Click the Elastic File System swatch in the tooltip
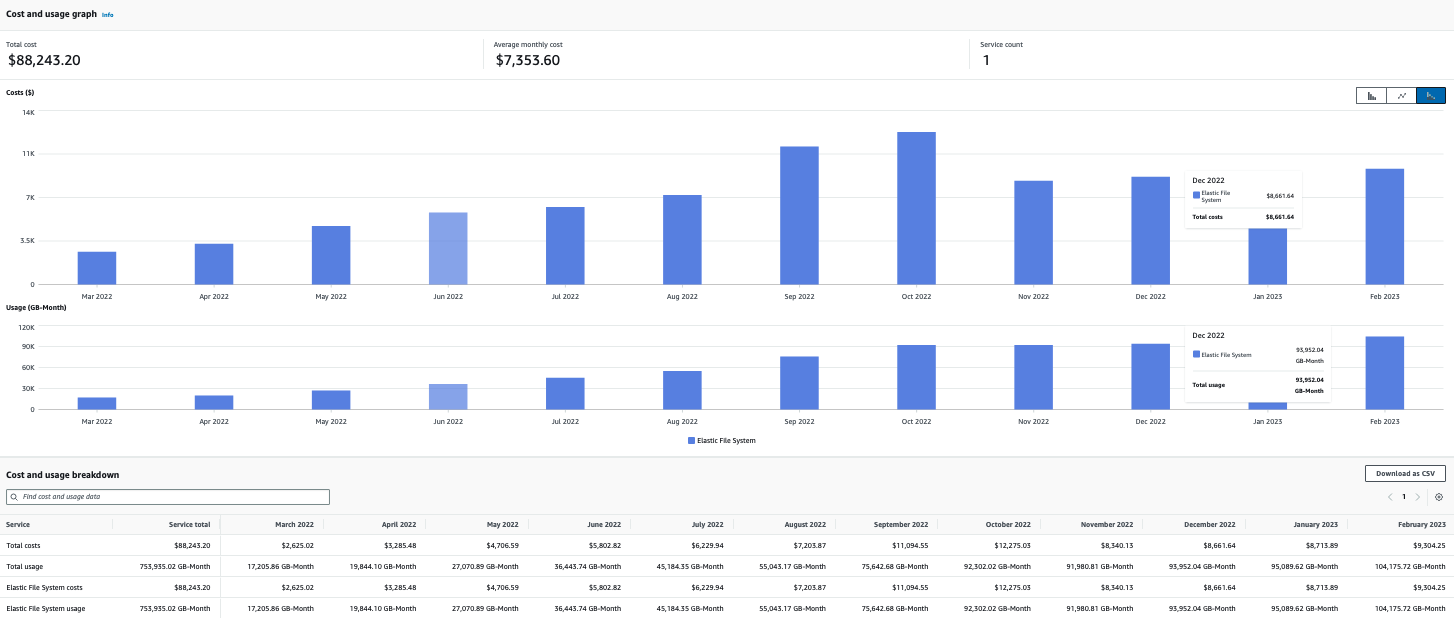 tap(1196, 195)
